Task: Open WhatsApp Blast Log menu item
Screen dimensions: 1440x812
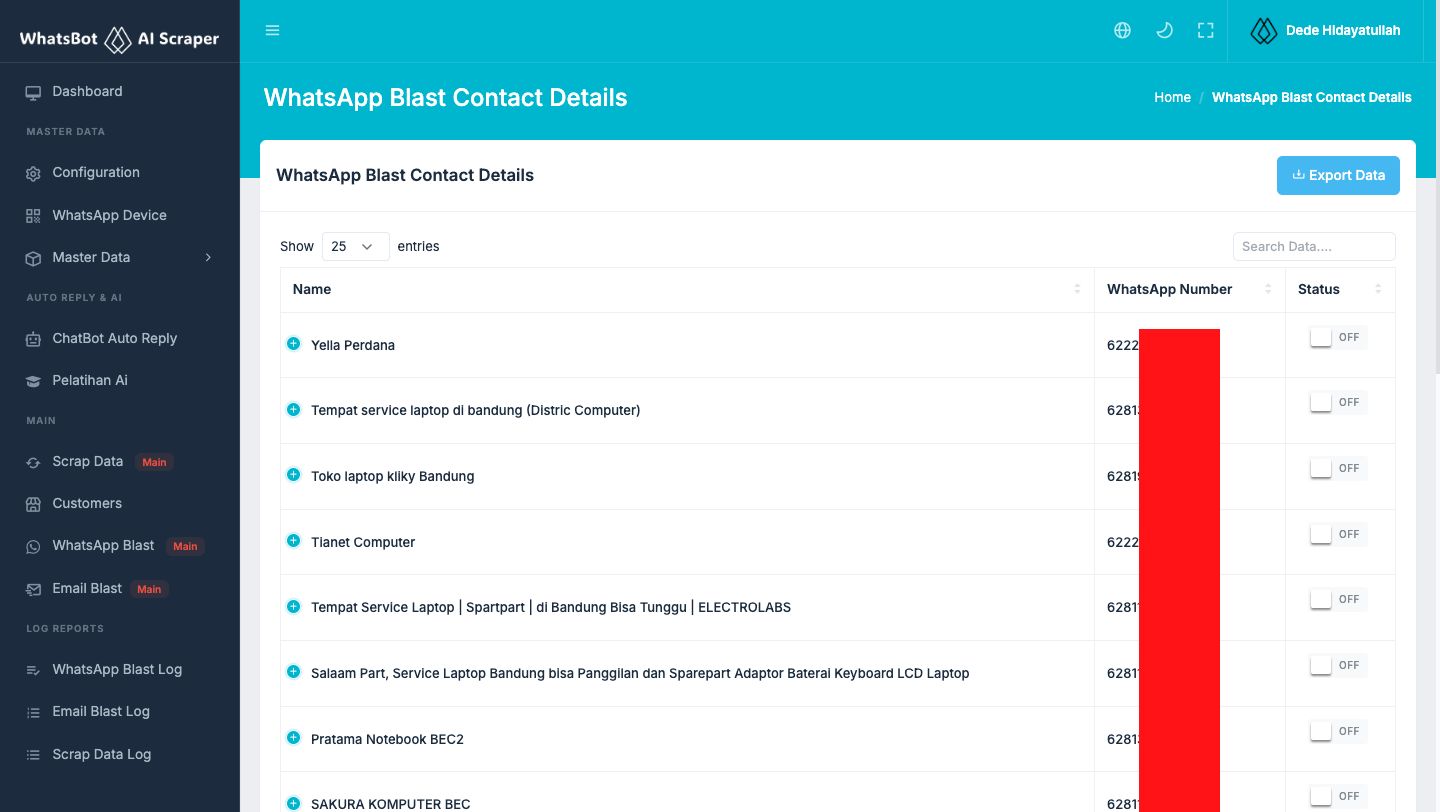Action: [117, 669]
